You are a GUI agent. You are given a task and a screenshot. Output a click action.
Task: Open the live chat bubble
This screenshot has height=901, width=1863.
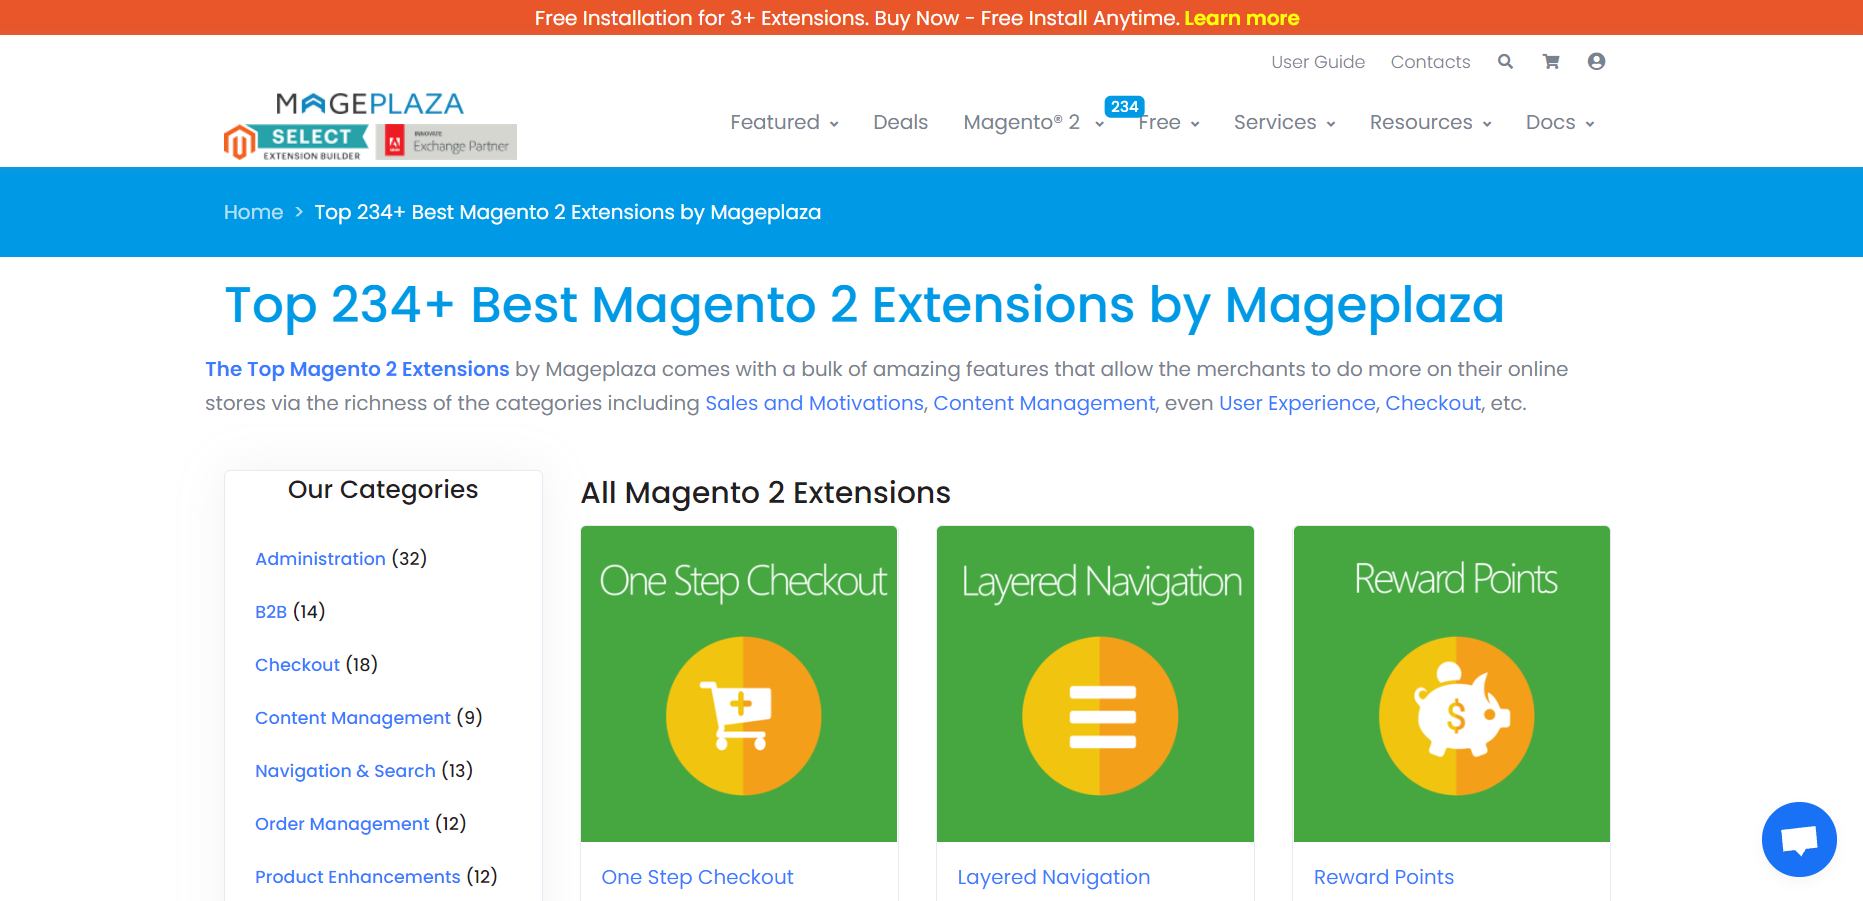1799,839
